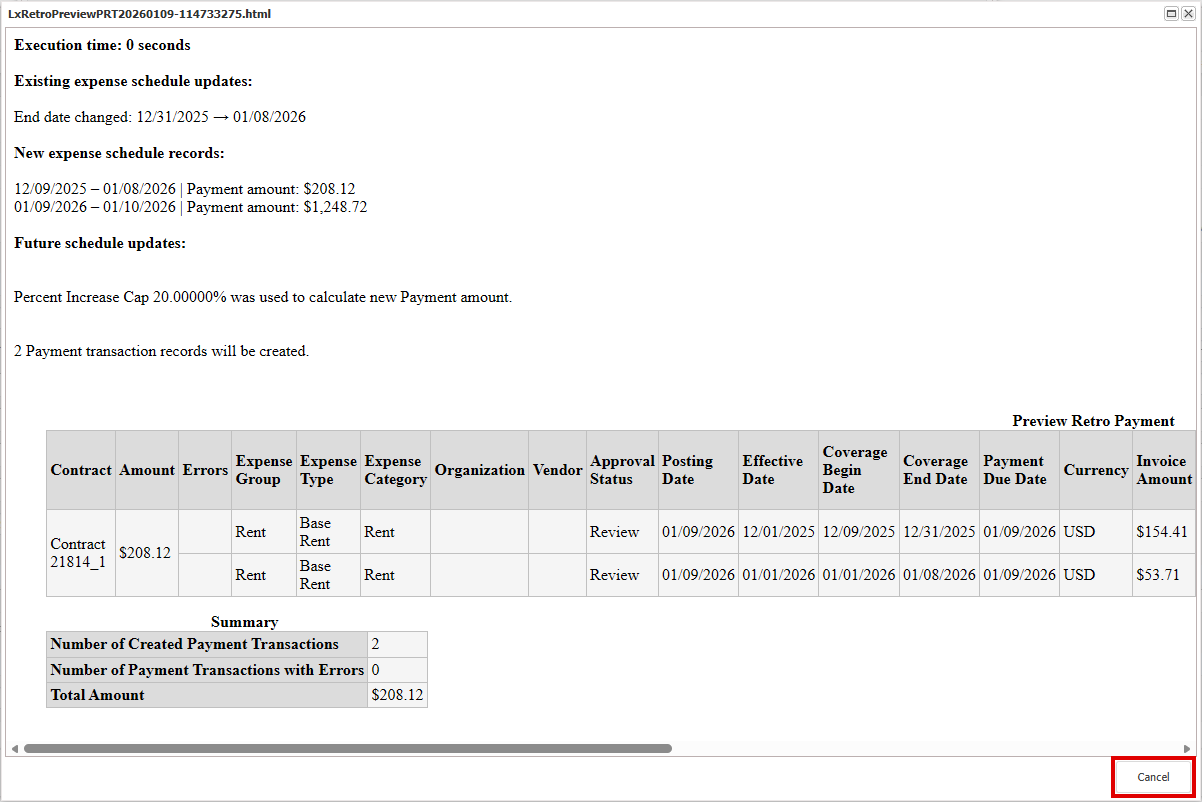Click the right scroll arrow
The height and width of the screenshot is (802, 1202).
[x=1186, y=748]
